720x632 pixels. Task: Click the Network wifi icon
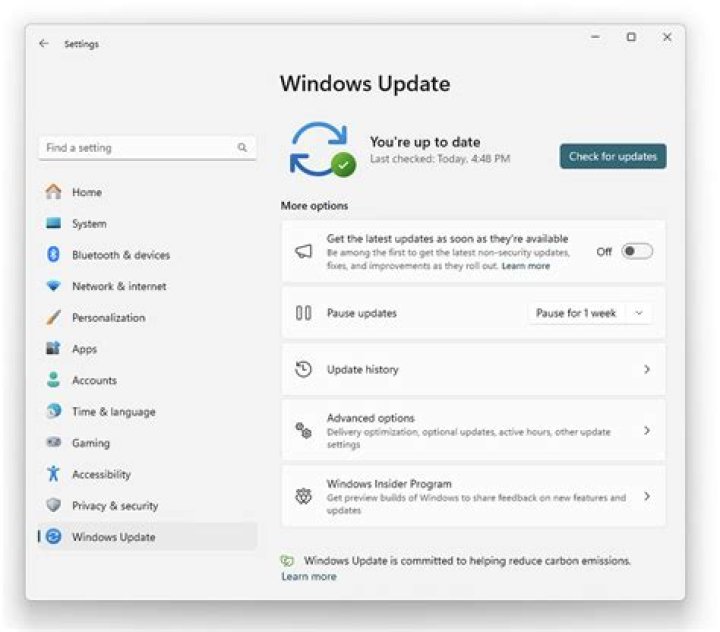(x=53, y=286)
